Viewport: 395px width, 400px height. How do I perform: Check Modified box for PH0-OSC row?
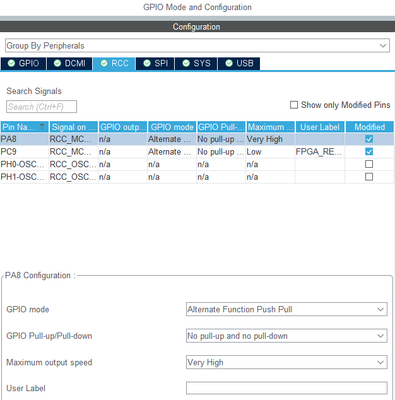point(369,164)
